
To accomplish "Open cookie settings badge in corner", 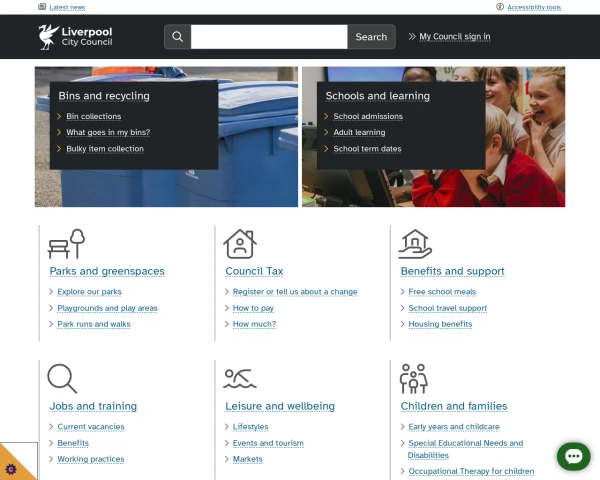I will pos(11,468).
